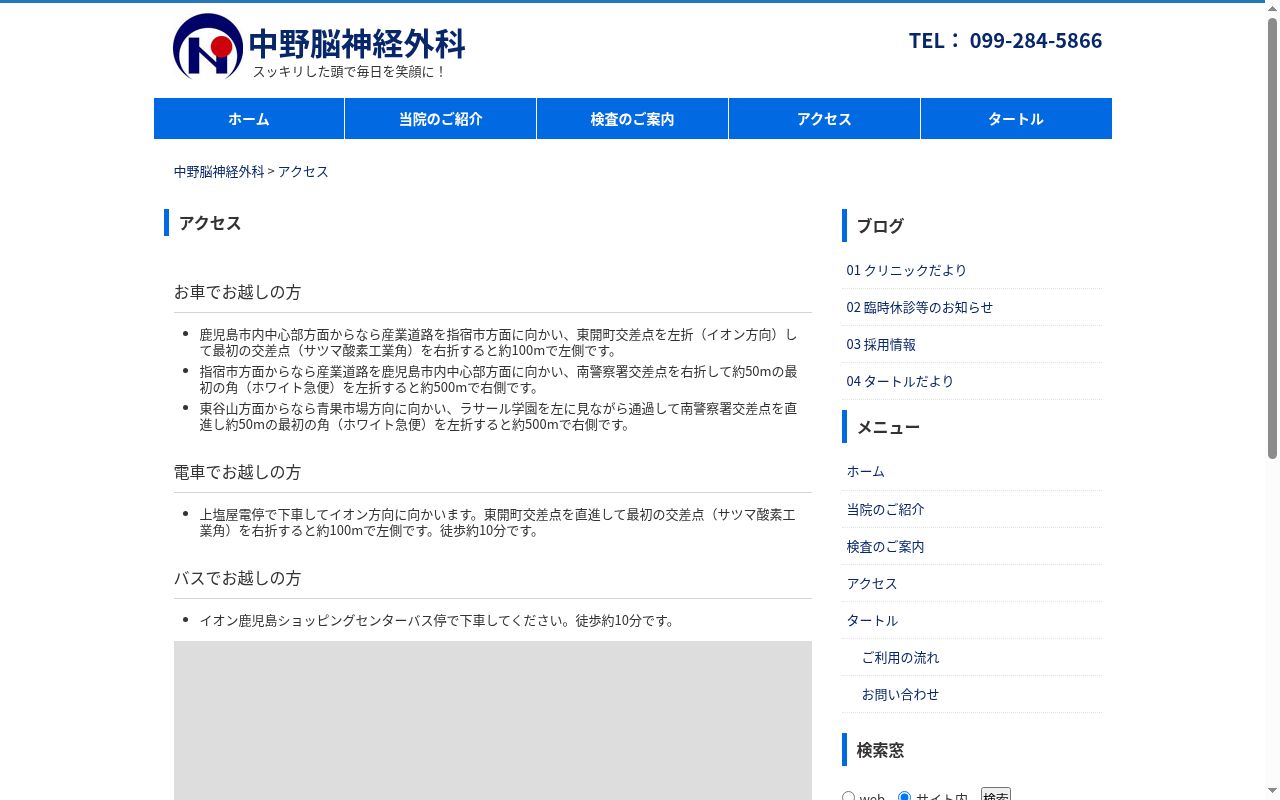Viewport: 1280px width, 800px height.
Task: Click the telephone number 099-284-5866
Action: 1036,40
